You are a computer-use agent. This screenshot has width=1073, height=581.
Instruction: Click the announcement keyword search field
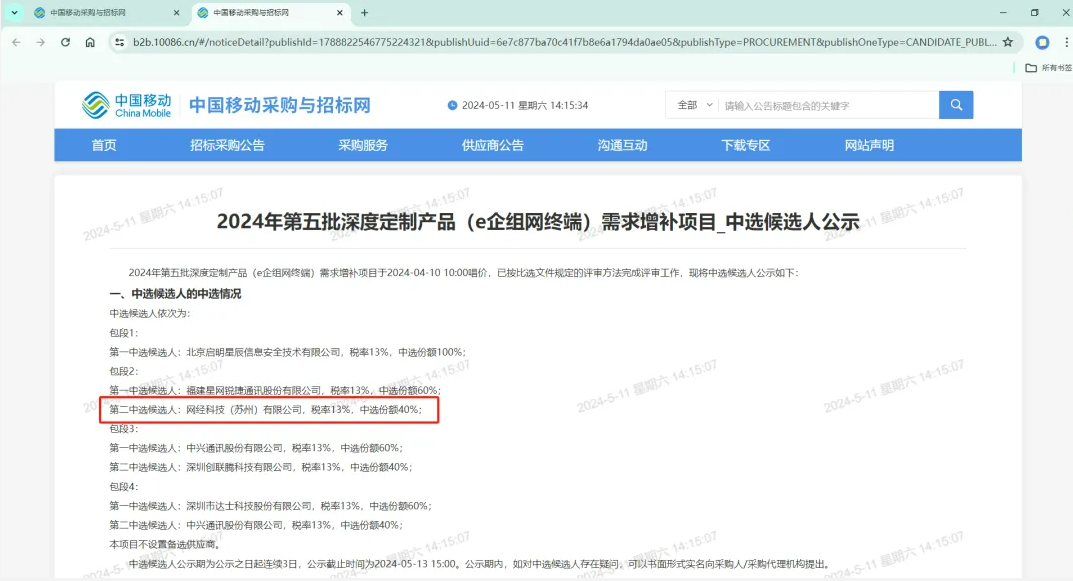(828, 105)
